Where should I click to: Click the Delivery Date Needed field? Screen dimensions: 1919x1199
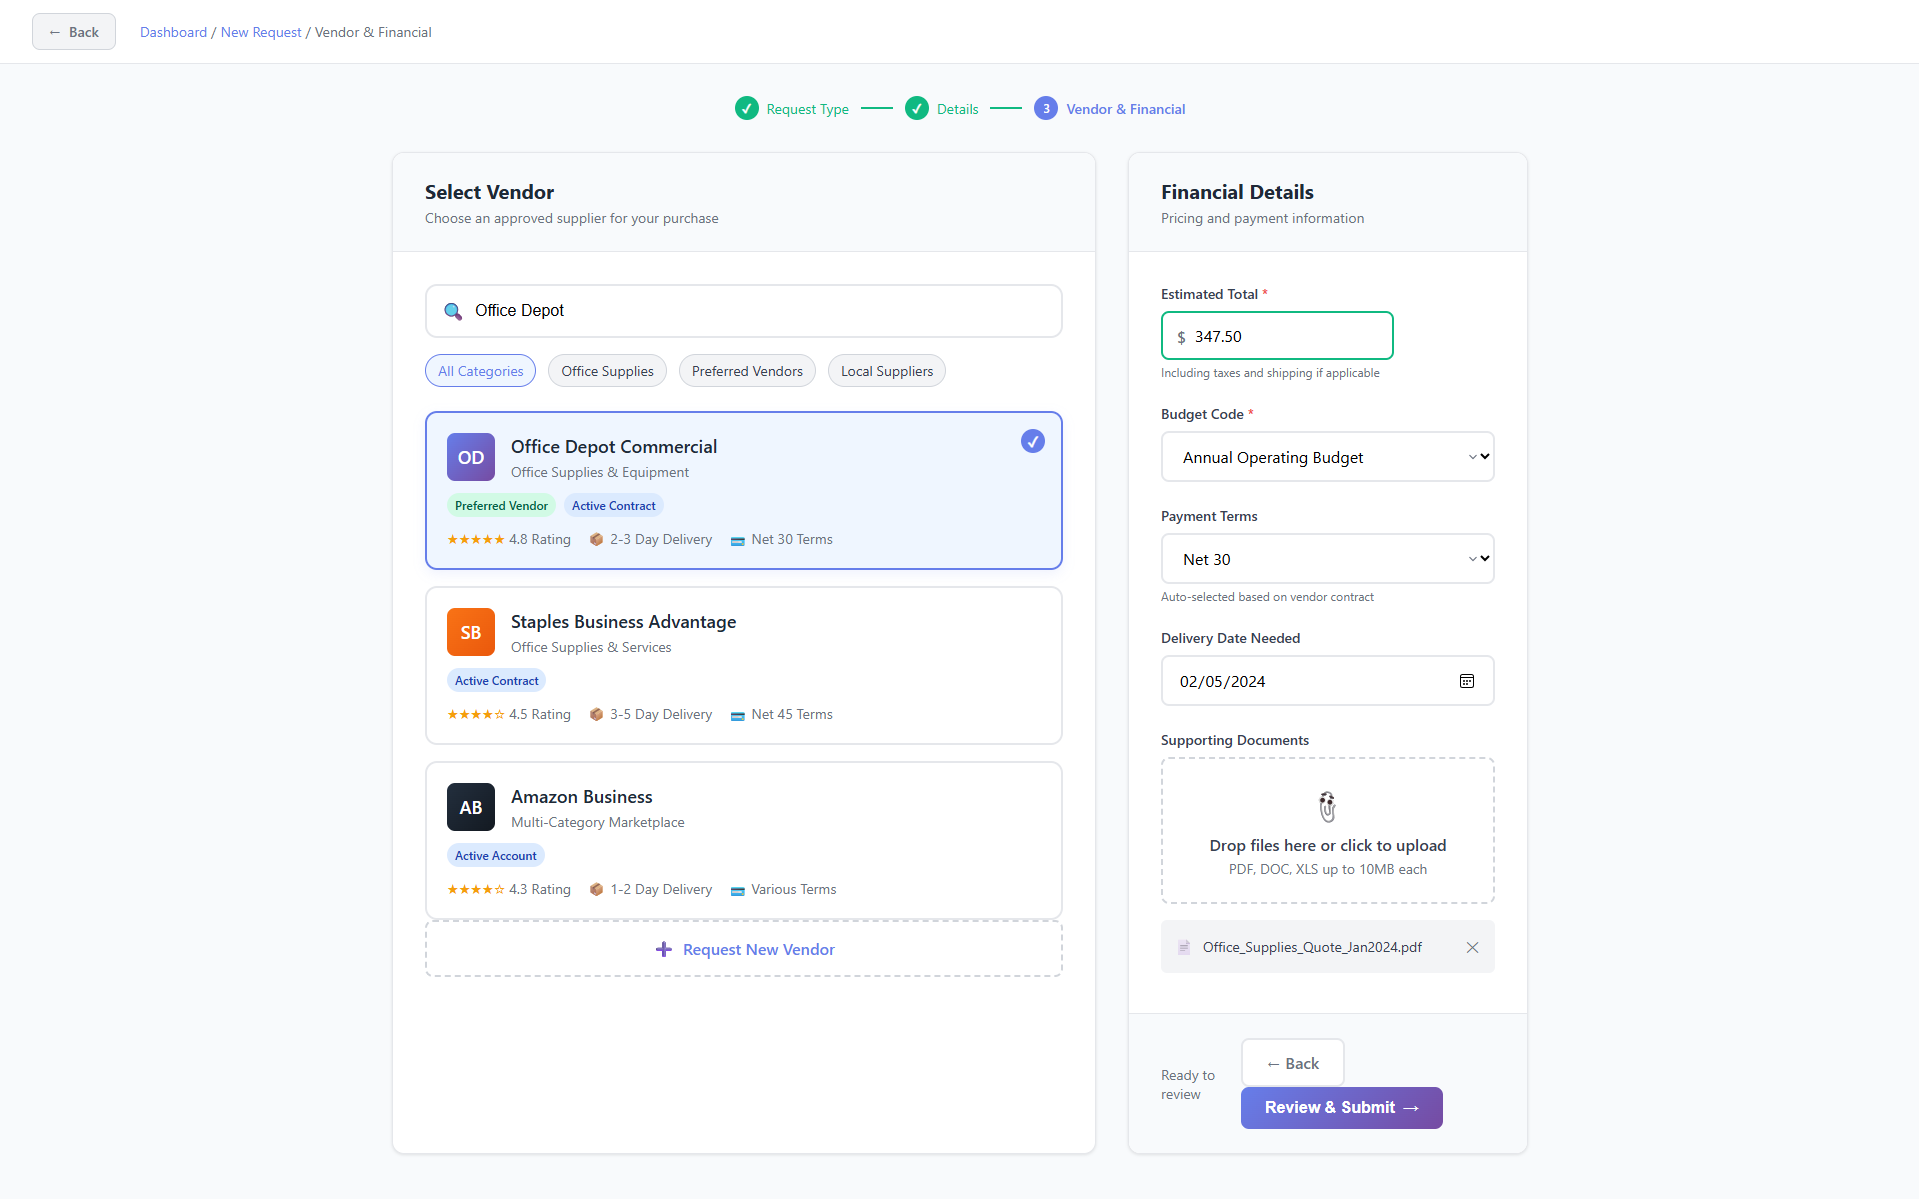coord(1327,681)
